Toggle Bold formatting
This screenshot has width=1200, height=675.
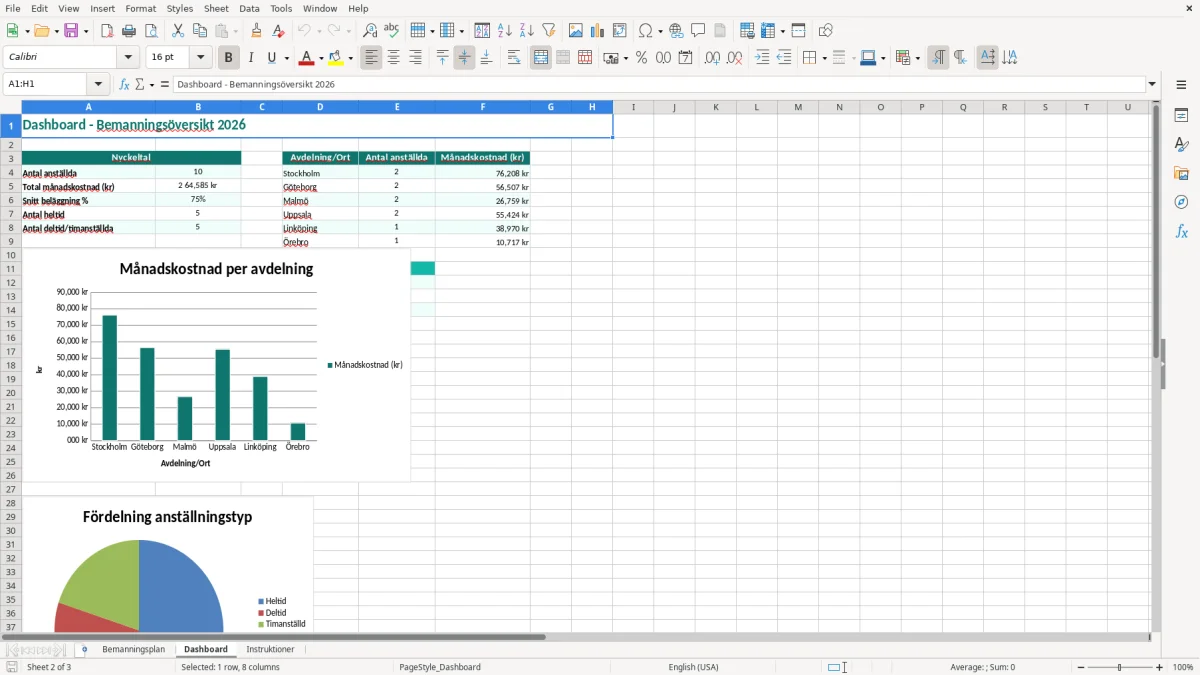point(229,58)
